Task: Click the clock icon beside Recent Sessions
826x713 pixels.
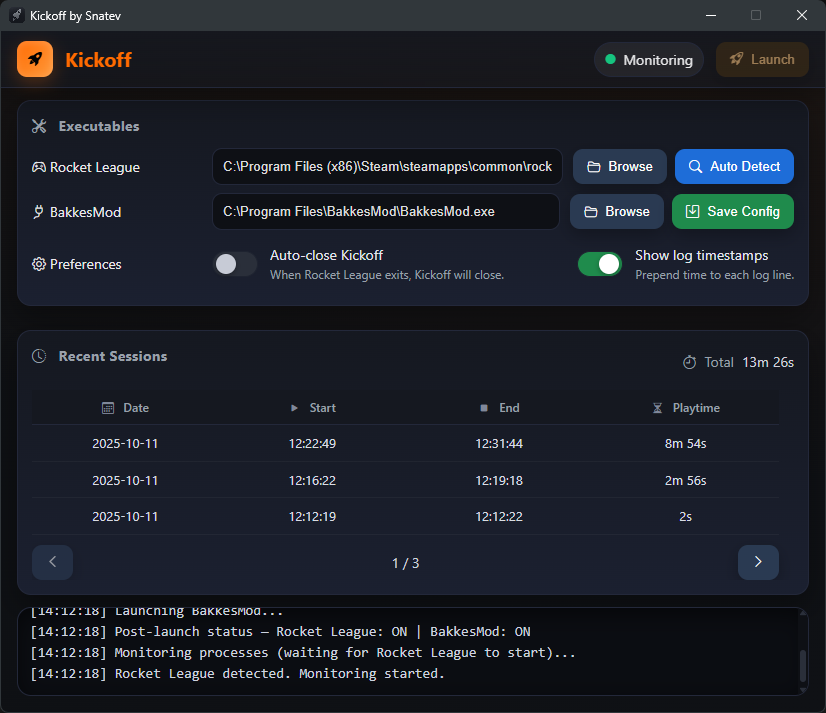Action: [39, 356]
